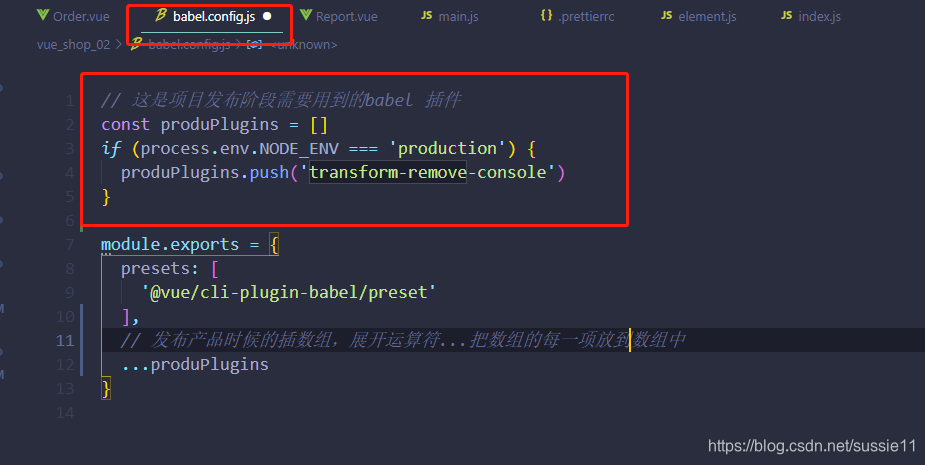Click 'produPlugins.push' call on line 4
Image resolution: width=925 pixels, height=465 pixels.
pyautogui.click(x=205, y=173)
